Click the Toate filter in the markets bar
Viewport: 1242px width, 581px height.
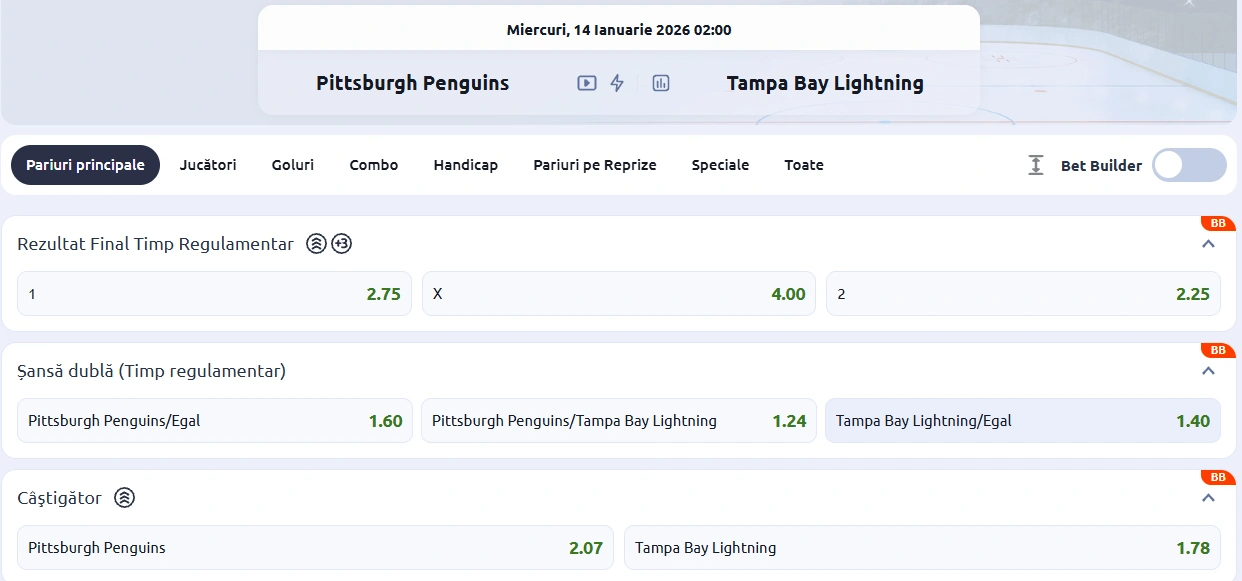[x=803, y=165]
